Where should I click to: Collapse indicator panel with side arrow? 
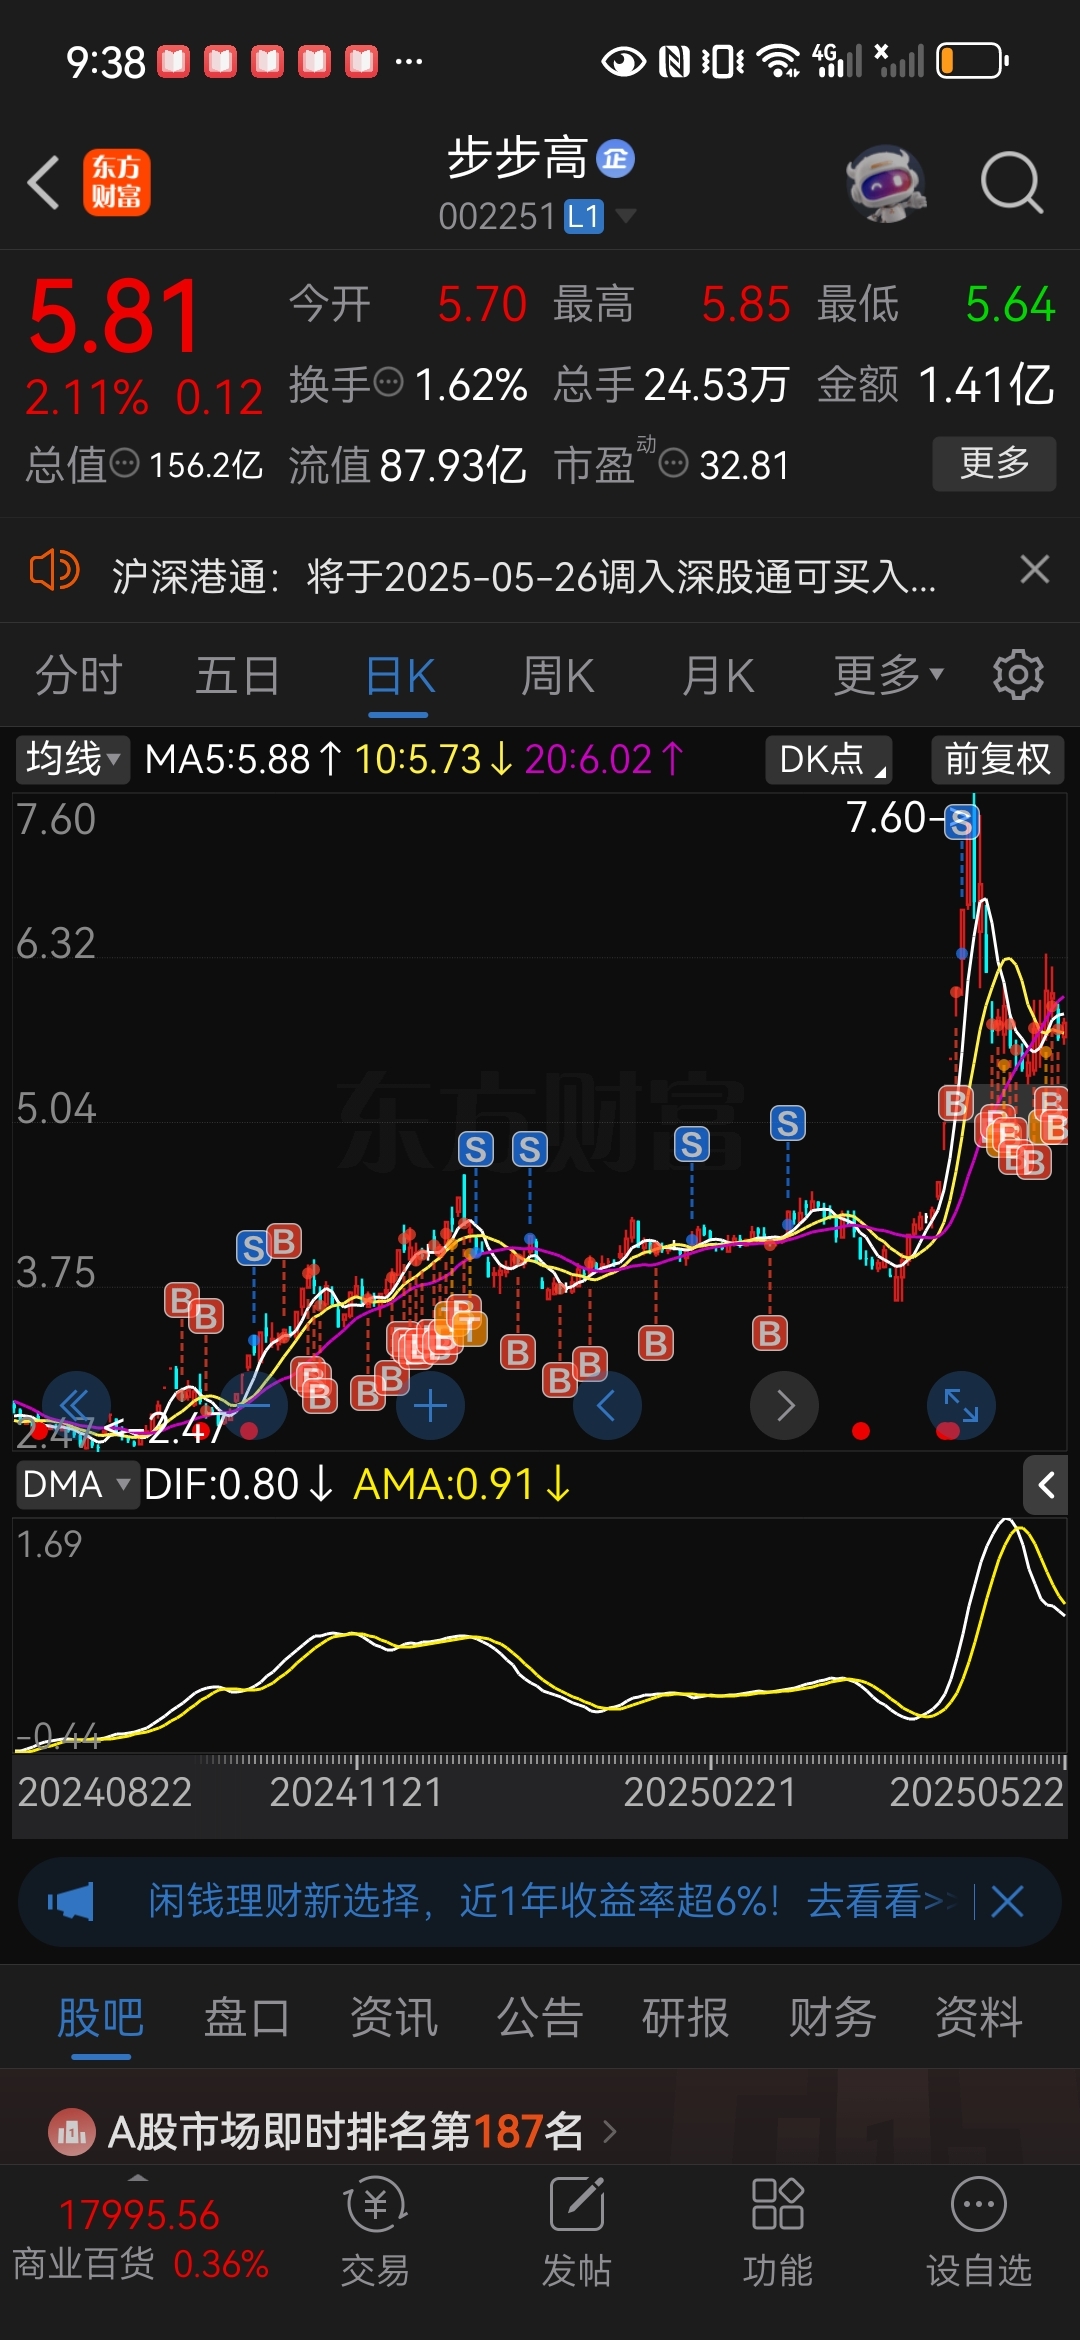click(1046, 1485)
